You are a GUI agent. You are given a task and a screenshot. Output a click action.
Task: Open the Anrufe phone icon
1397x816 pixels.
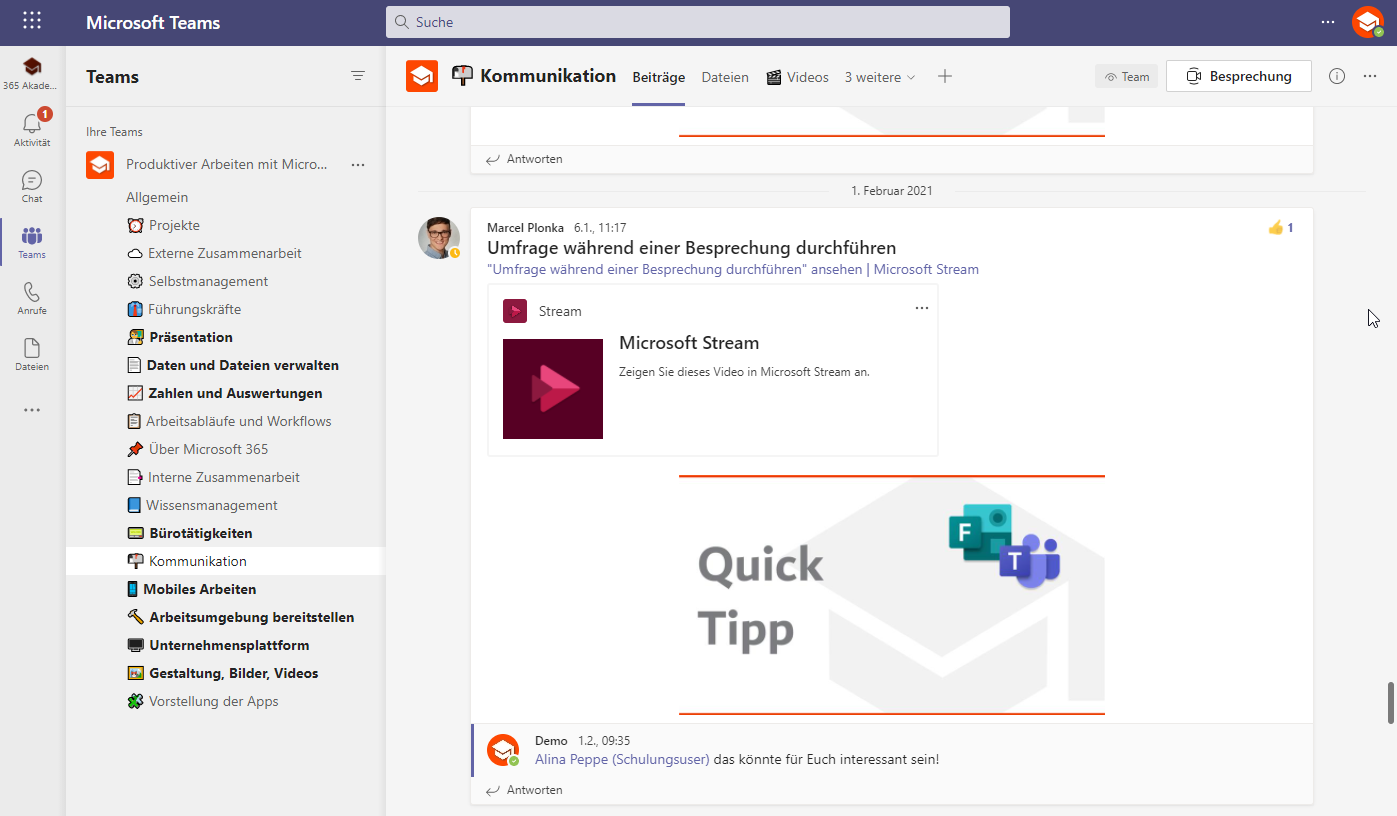(x=32, y=292)
